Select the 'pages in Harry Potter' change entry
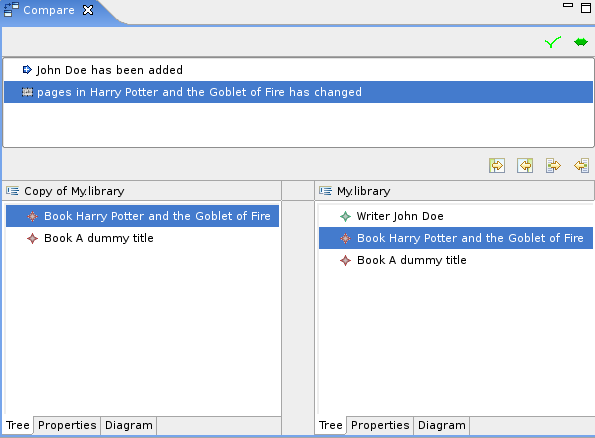 point(298,92)
